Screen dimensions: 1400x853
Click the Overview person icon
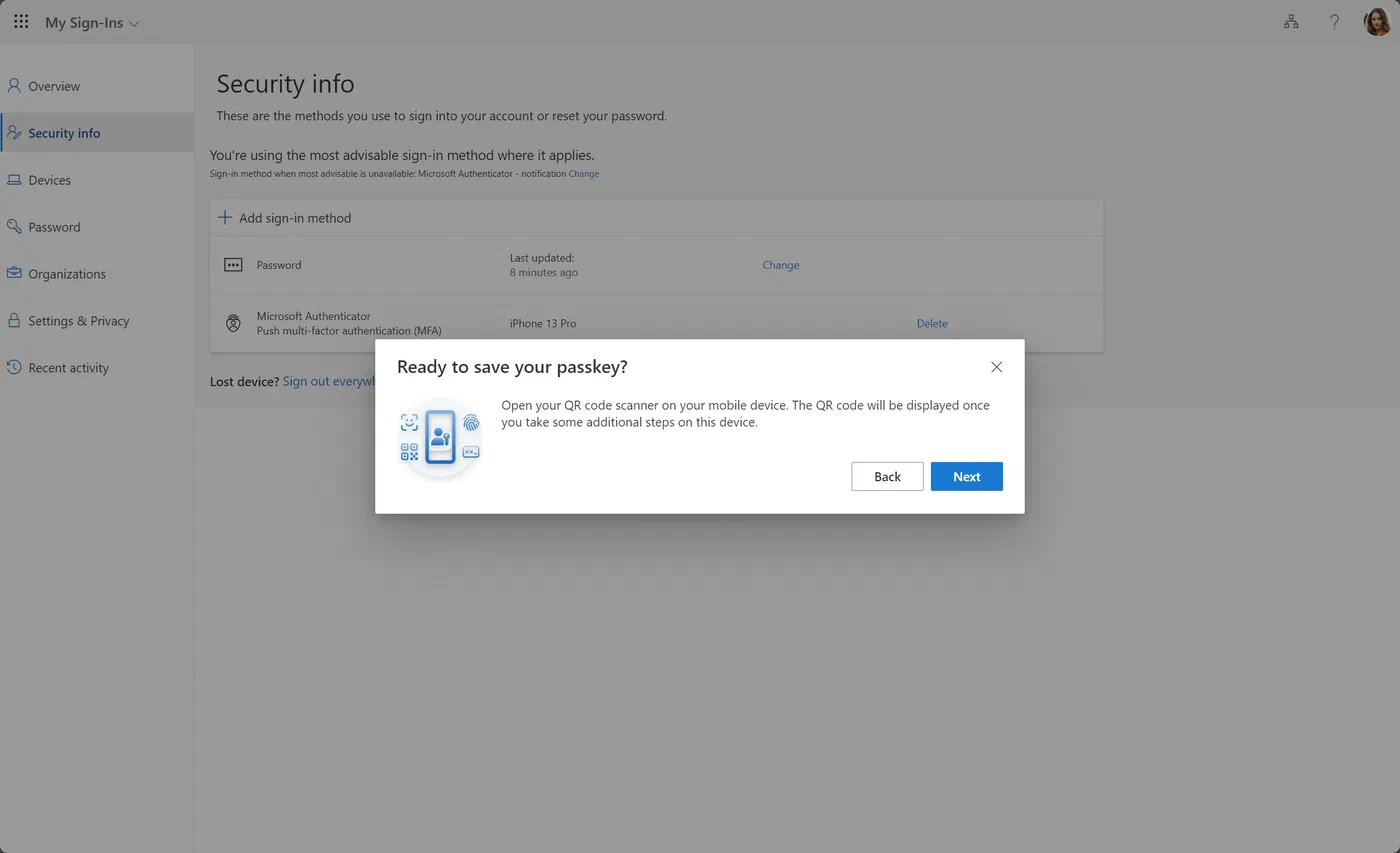[14, 86]
